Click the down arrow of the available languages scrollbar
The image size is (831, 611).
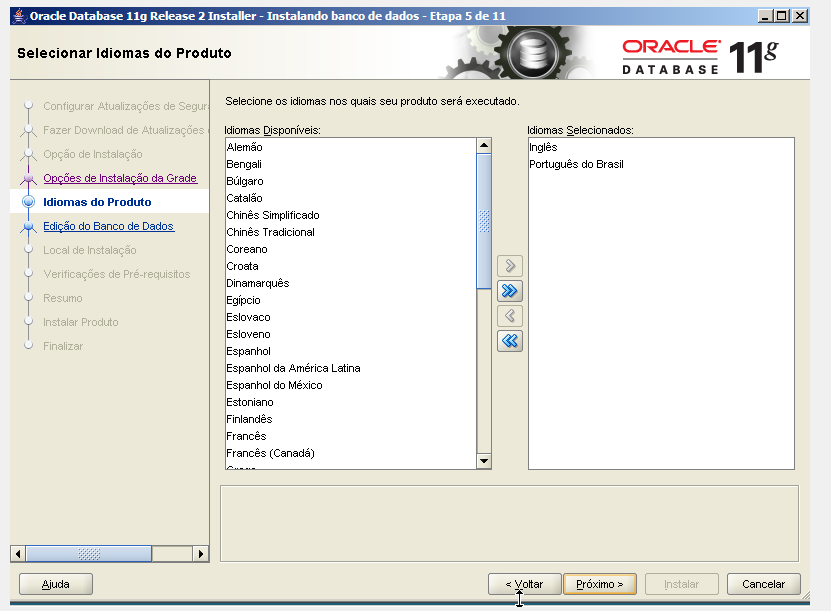click(x=484, y=461)
